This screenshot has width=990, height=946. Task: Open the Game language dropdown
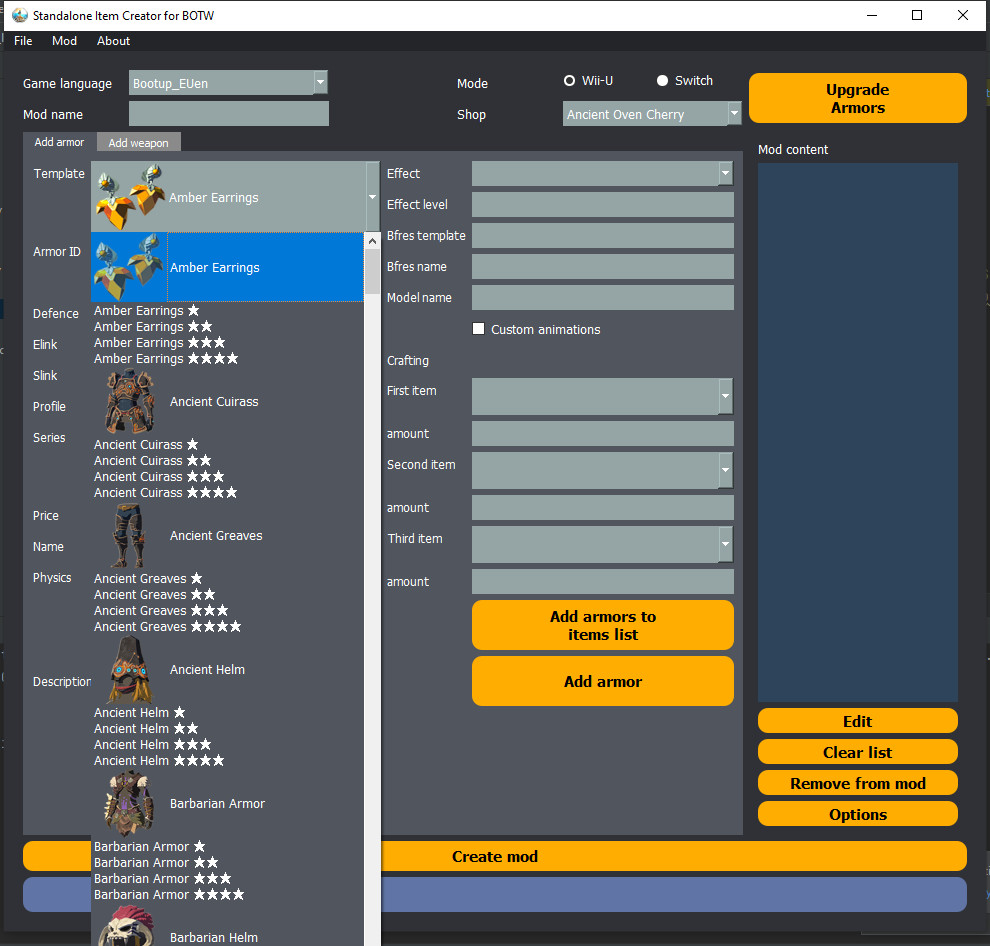click(x=319, y=83)
